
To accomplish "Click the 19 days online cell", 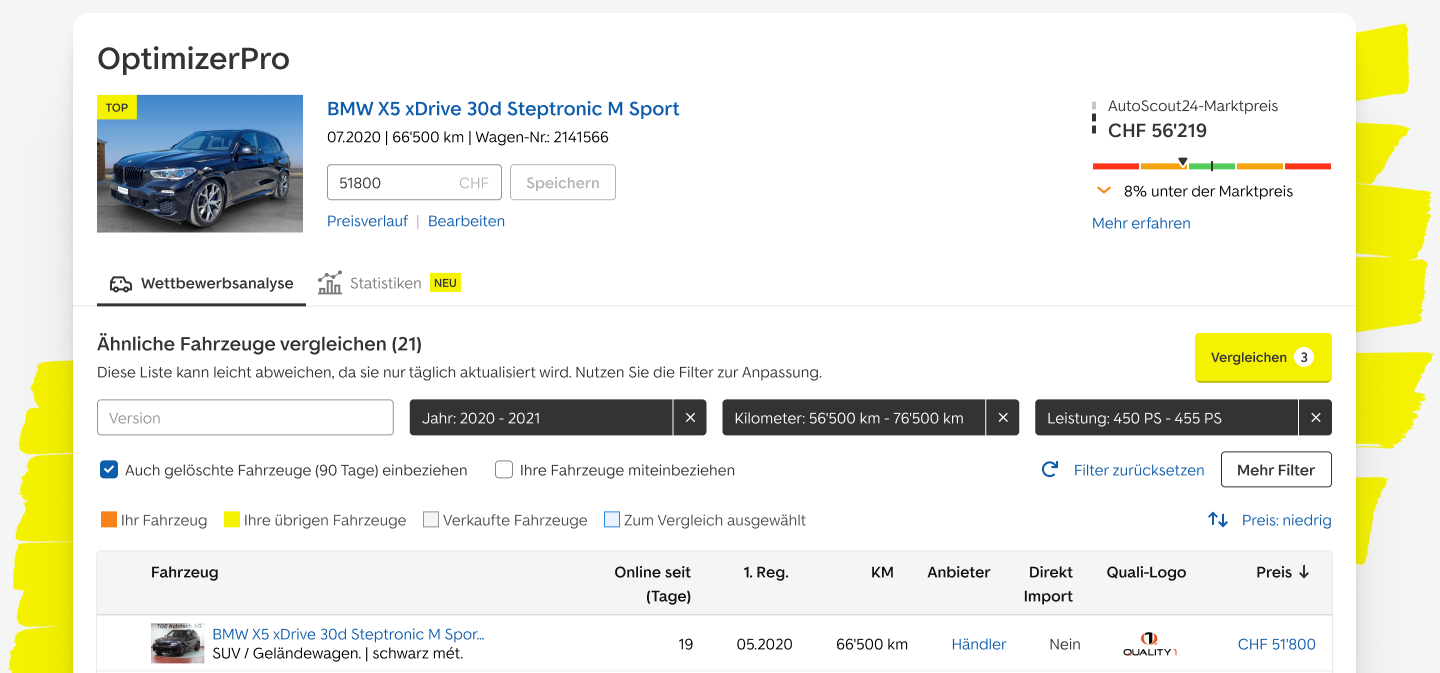I will point(685,644).
